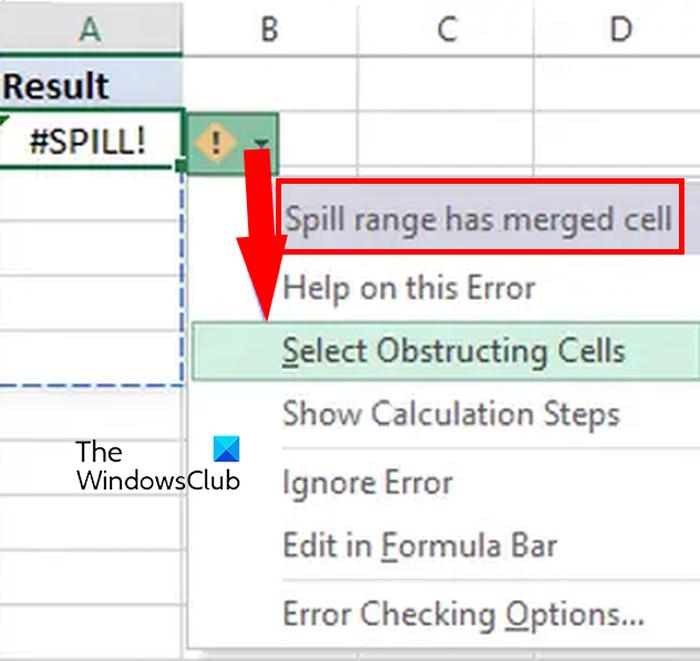Open Show Calculation Steps
The height and width of the screenshot is (661, 700).
click(451, 414)
